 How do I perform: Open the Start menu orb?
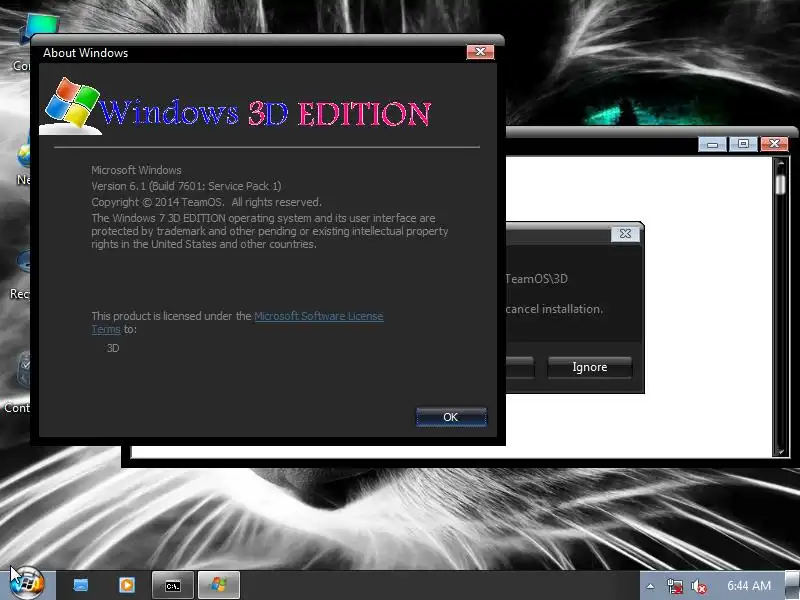pyautogui.click(x=27, y=584)
